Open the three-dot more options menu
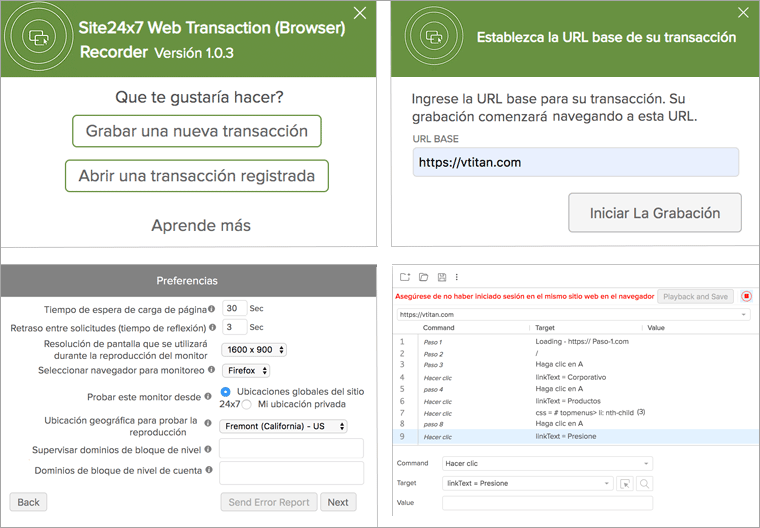 click(457, 277)
